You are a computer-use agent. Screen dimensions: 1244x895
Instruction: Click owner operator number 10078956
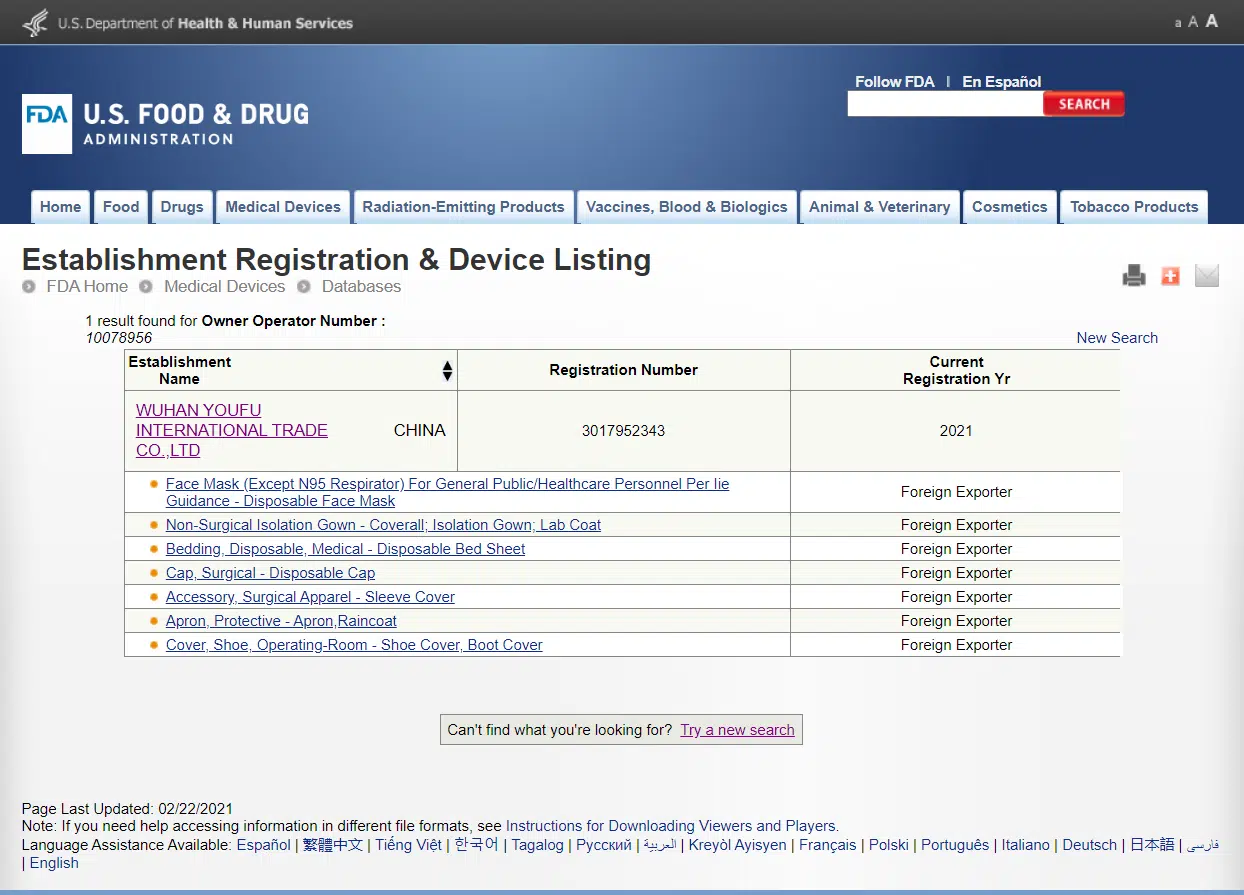pos(119,338)
